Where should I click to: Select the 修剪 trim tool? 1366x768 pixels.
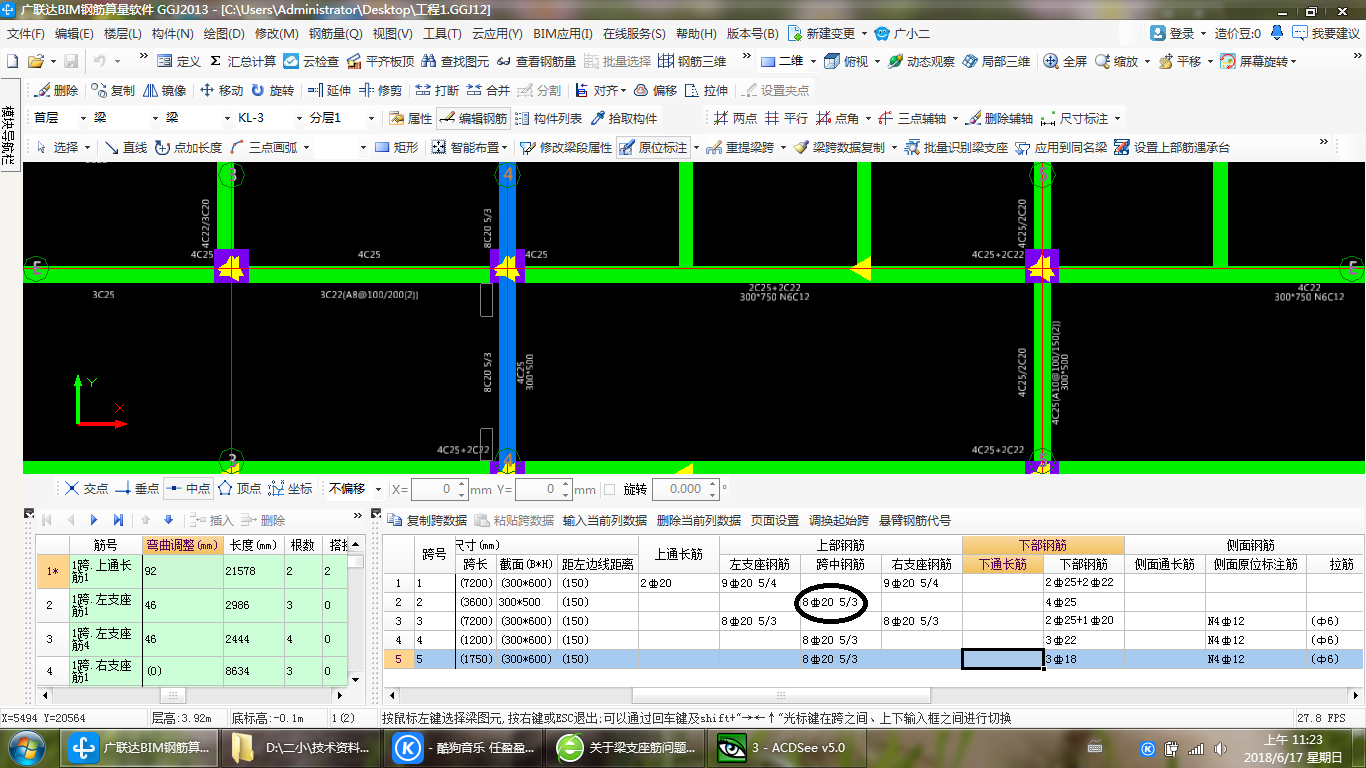380,90
